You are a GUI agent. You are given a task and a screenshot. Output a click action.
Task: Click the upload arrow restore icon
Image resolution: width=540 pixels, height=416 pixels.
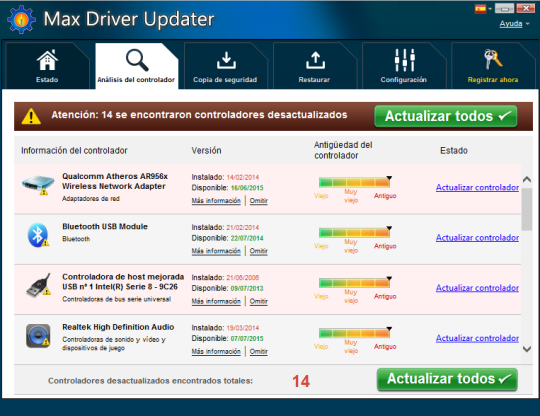point(315,60)
